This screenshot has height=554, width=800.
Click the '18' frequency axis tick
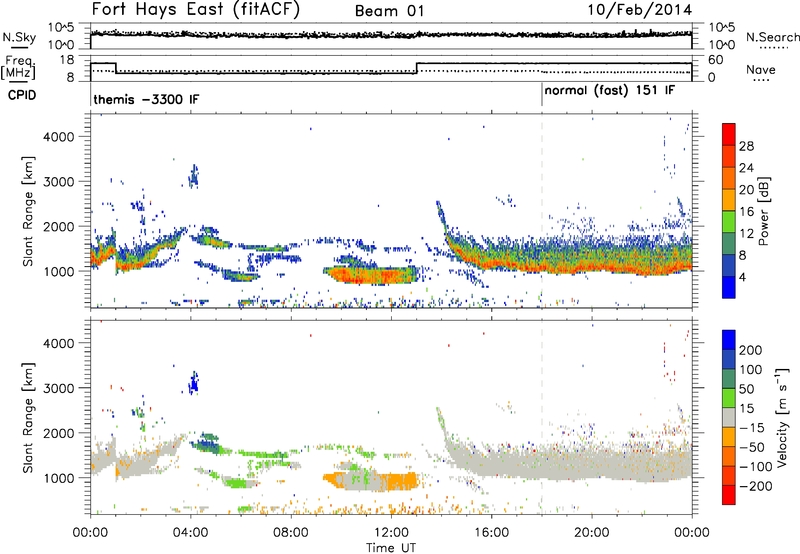tap(67, 60)
